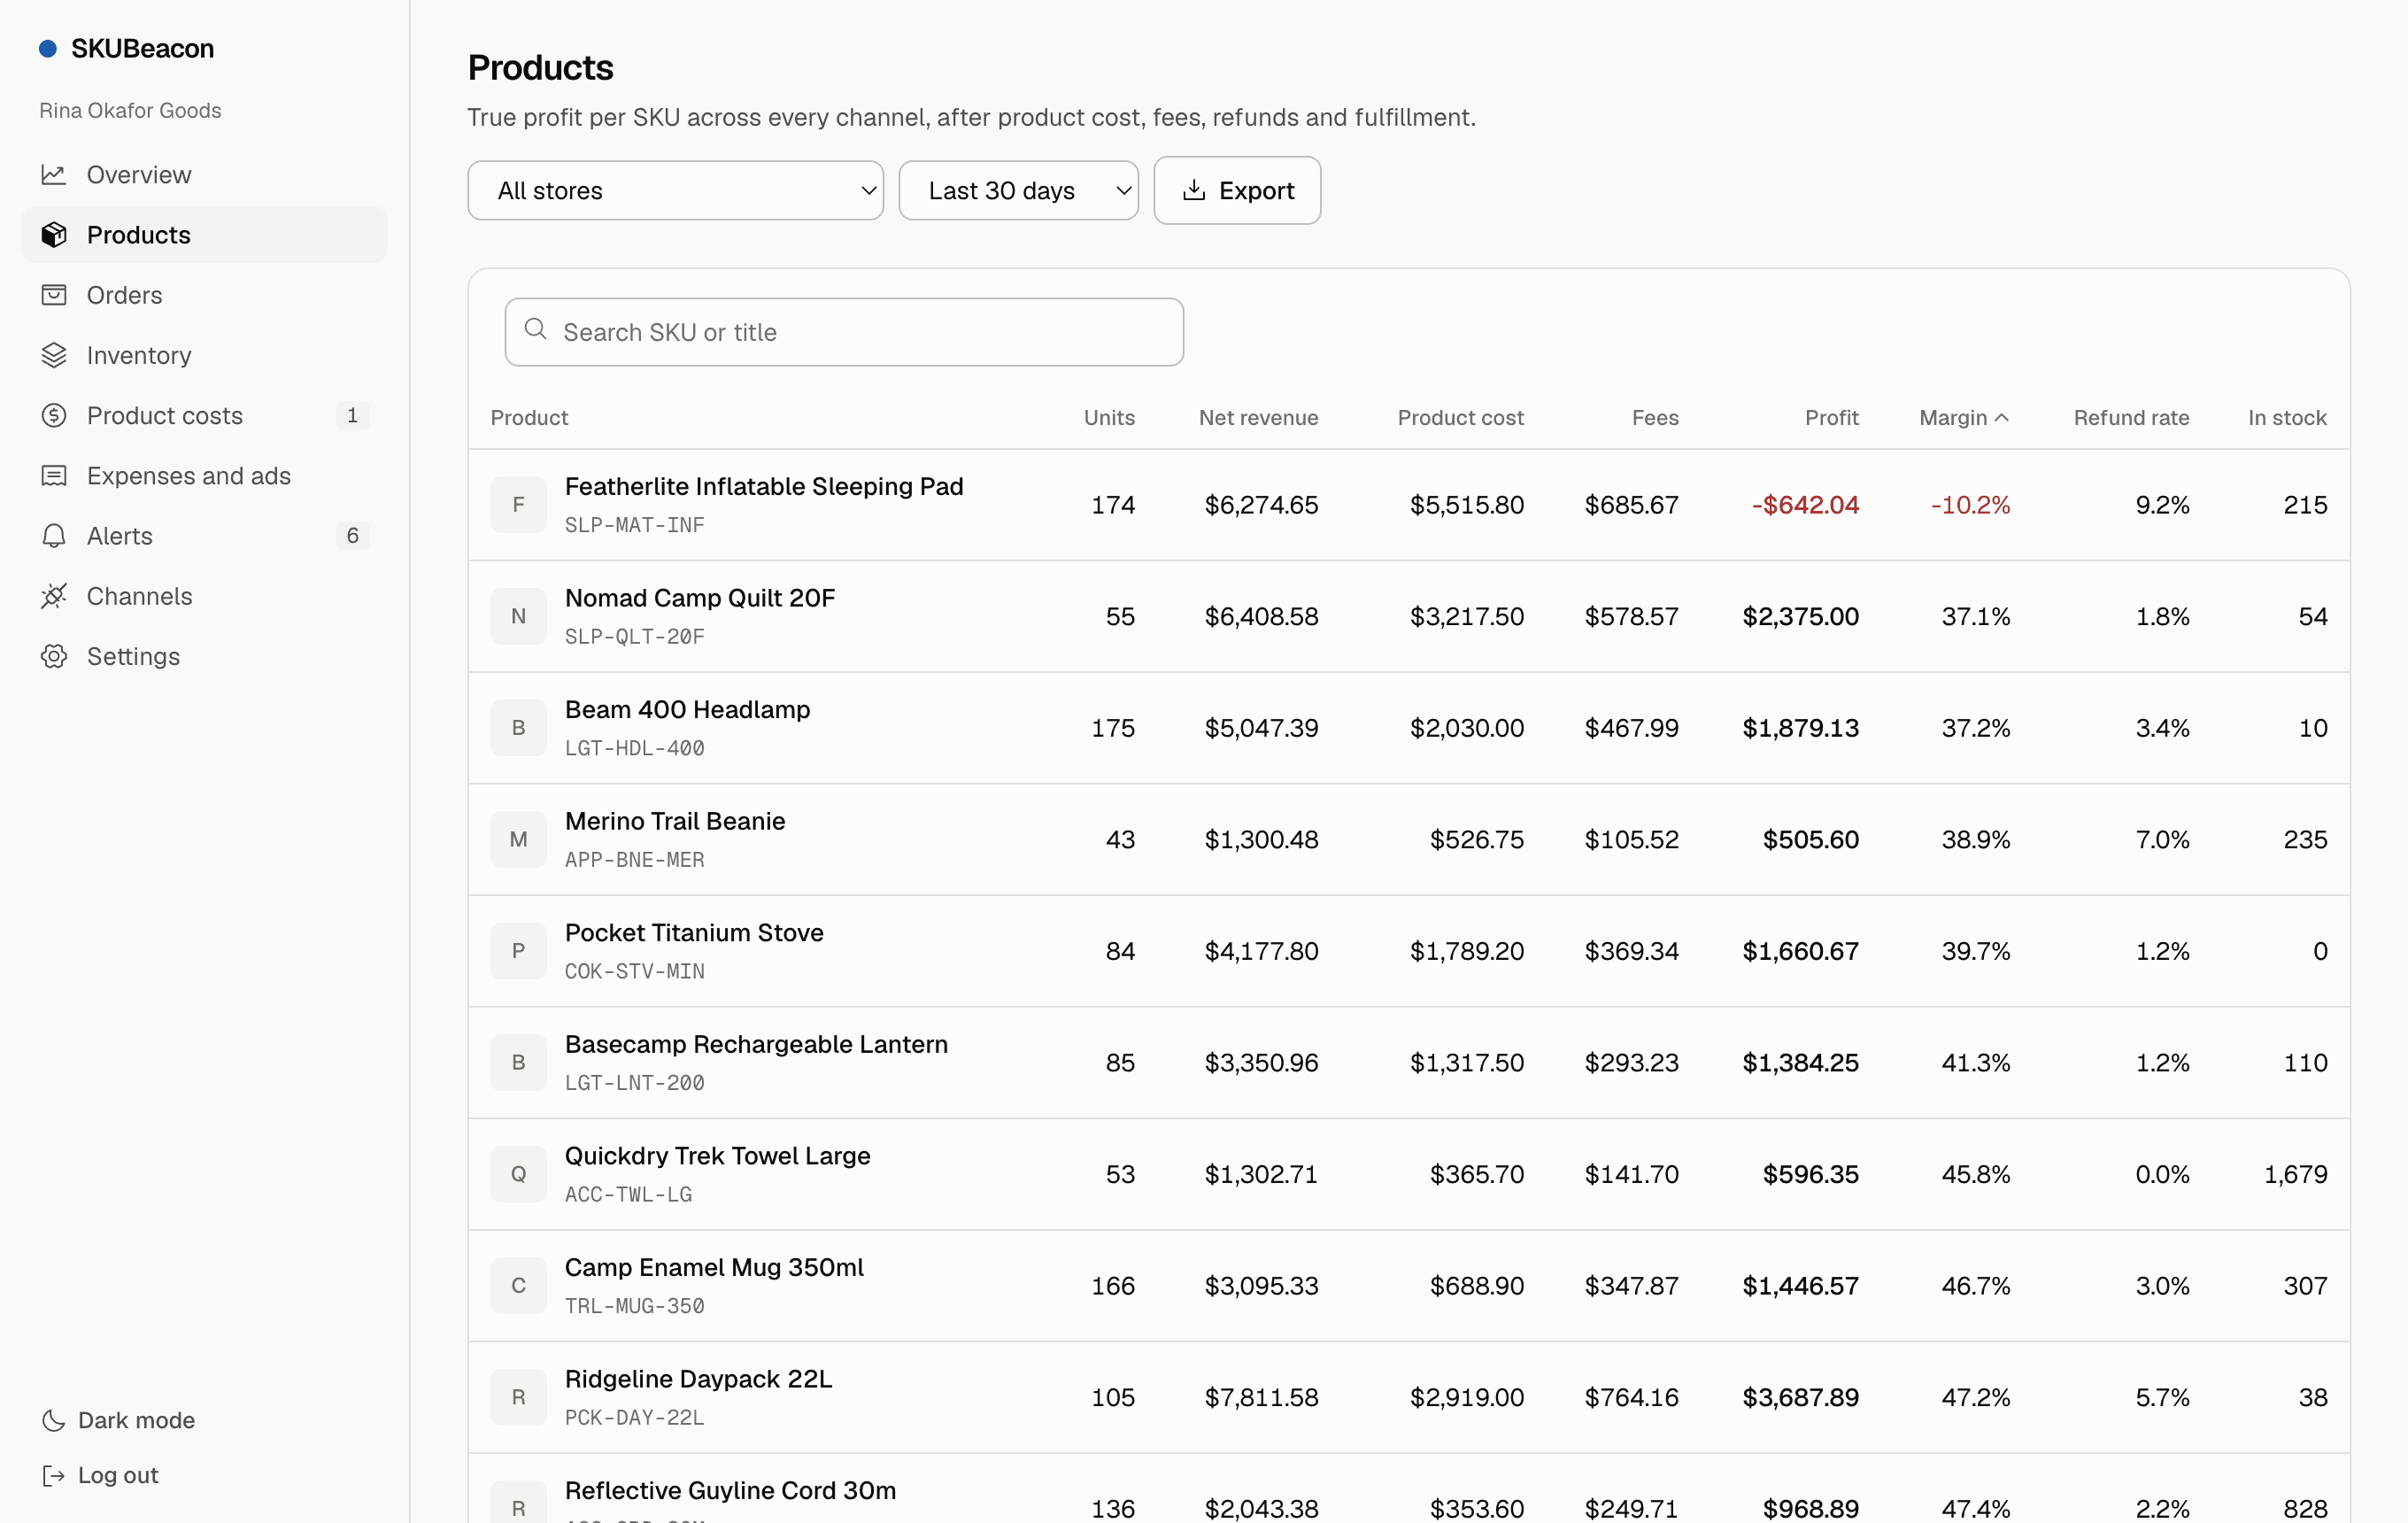Click the Product costs badge showing 1
The image size is (2408, 1523).
[352, 415]
